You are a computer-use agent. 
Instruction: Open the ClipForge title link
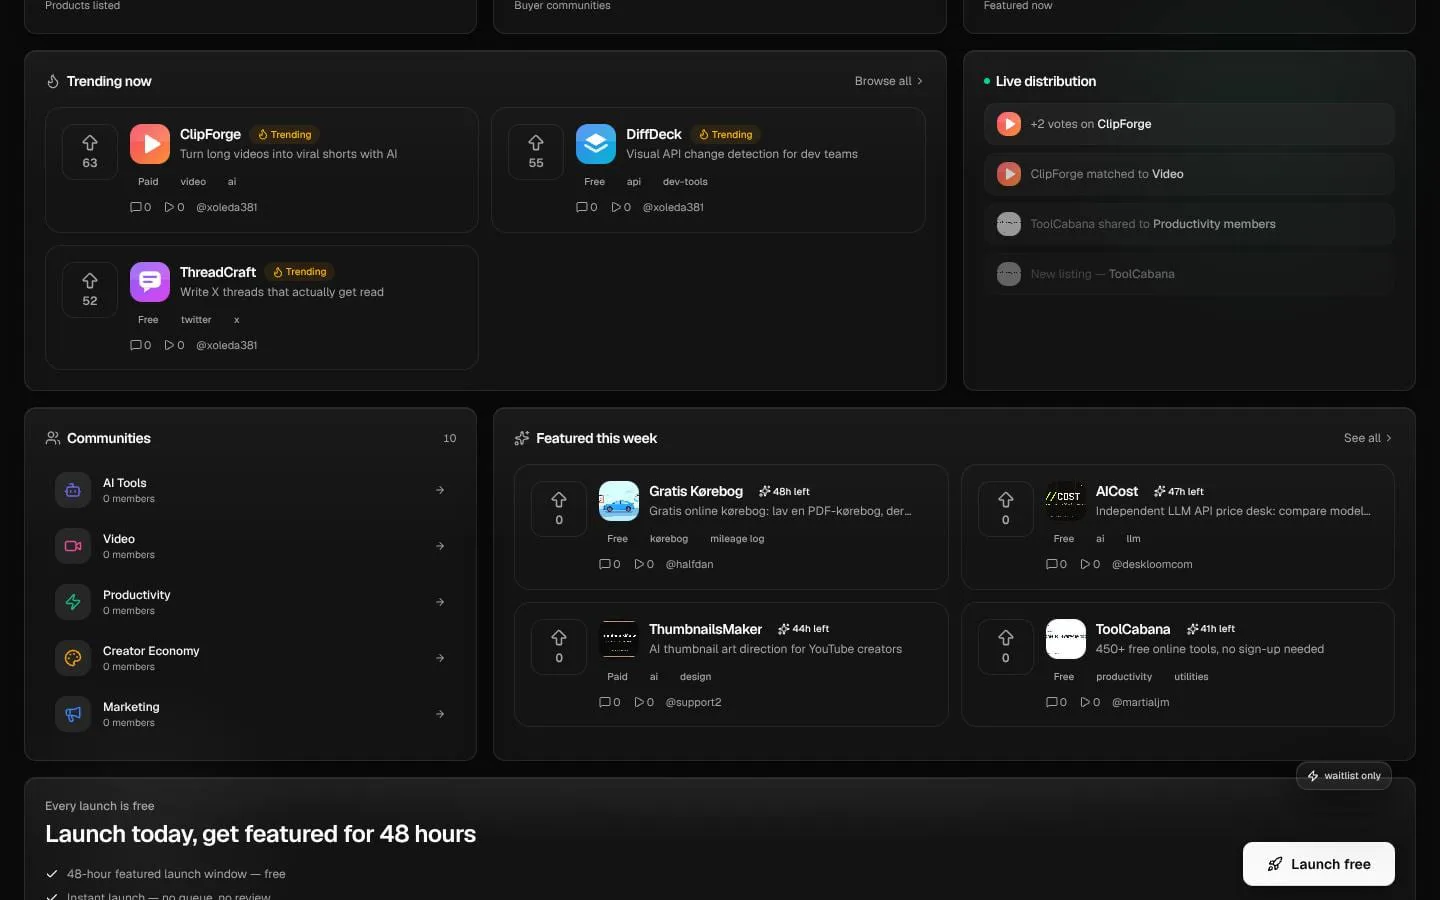pyautogui.click(x=210, y=134)
